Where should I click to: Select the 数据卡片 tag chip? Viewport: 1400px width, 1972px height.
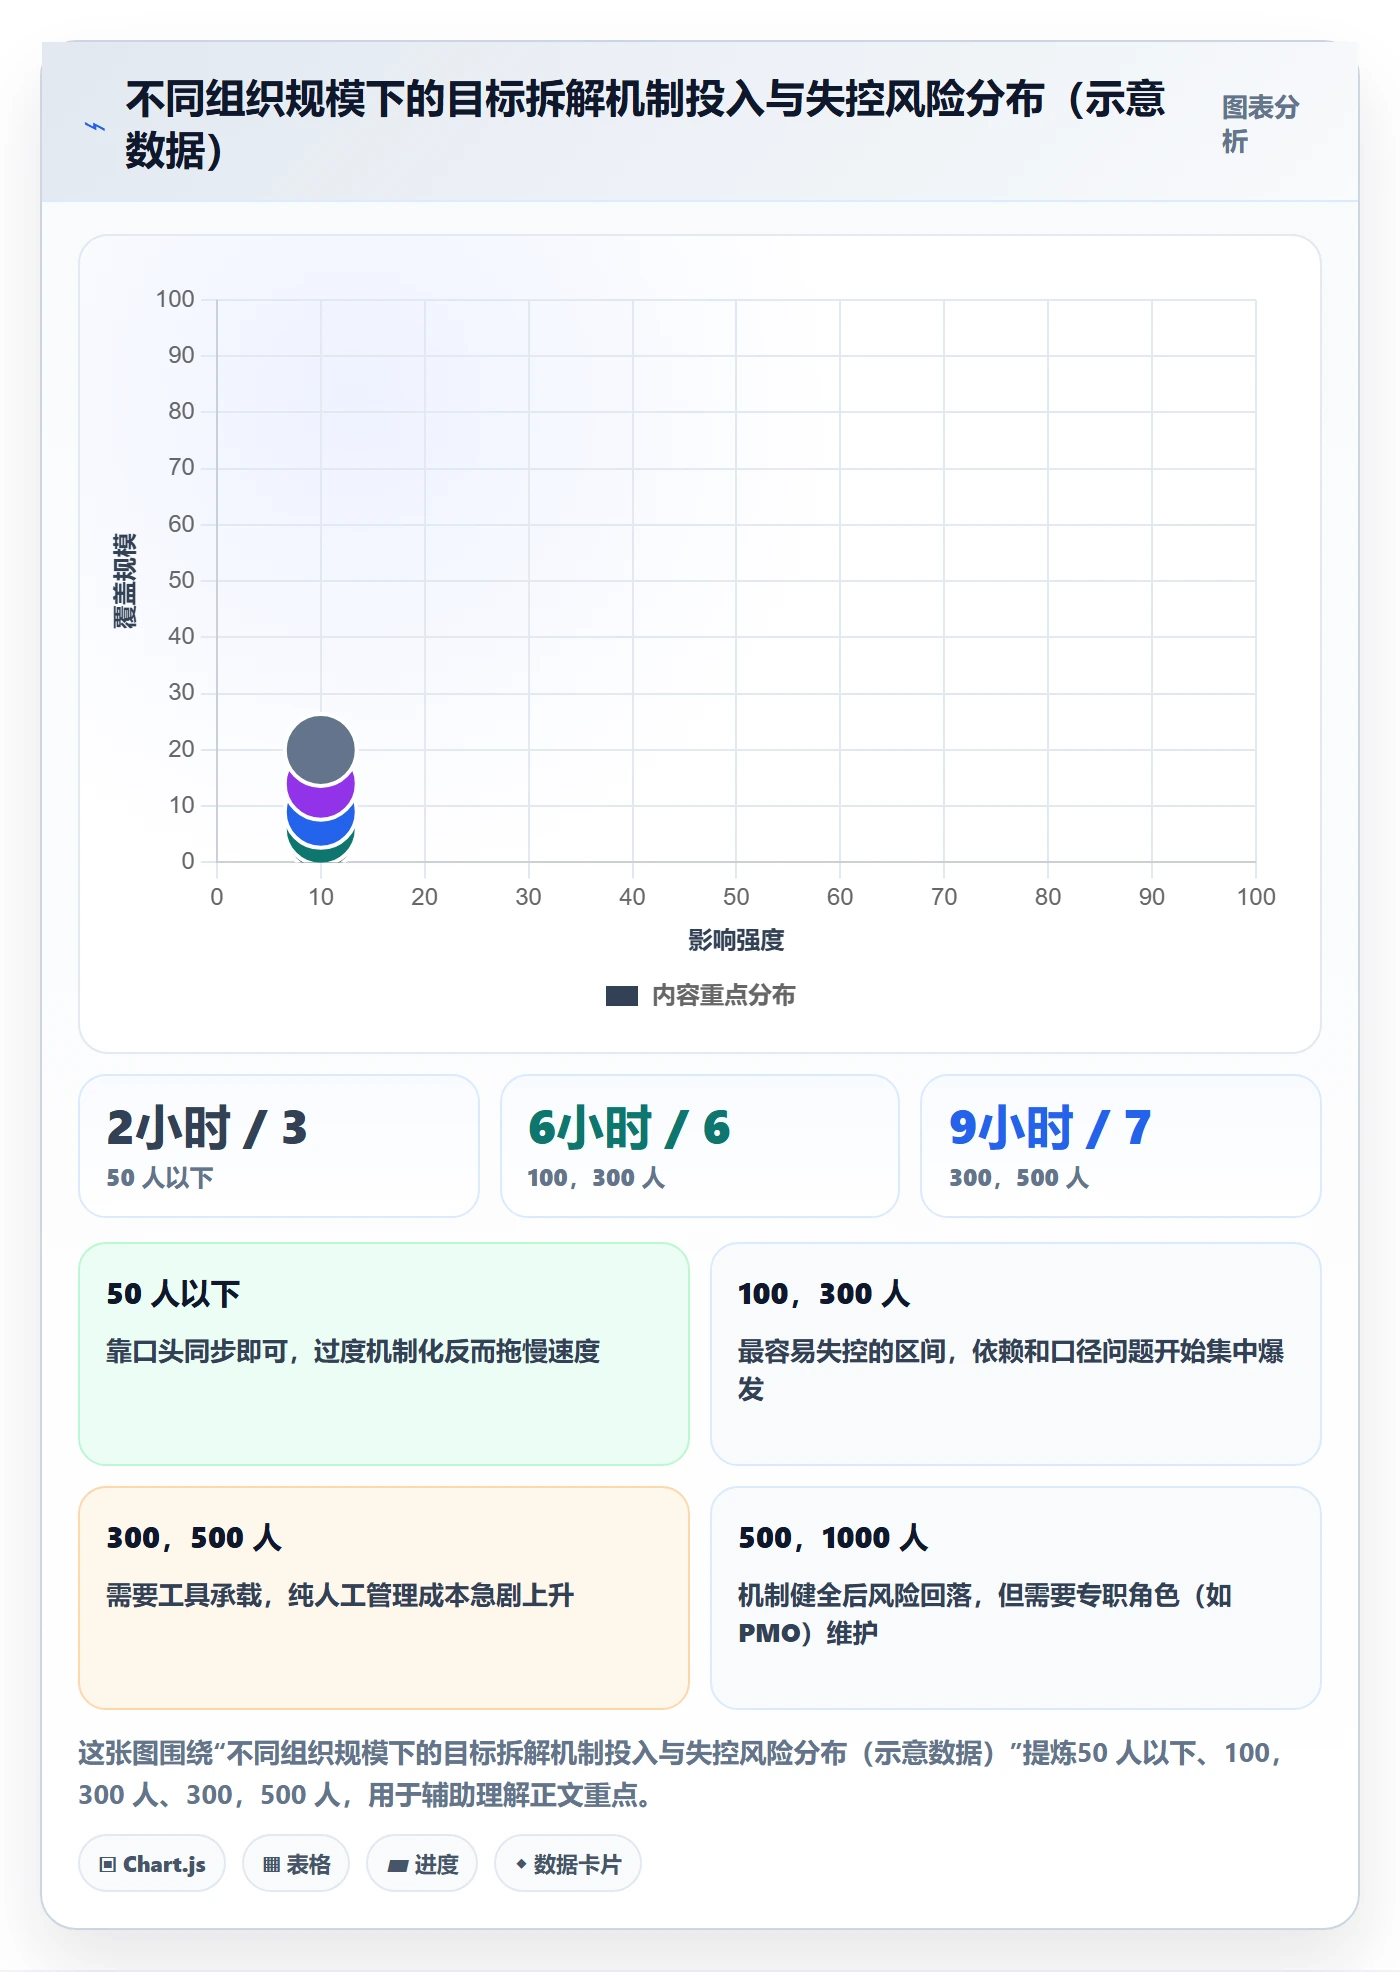coord(568,1864)
